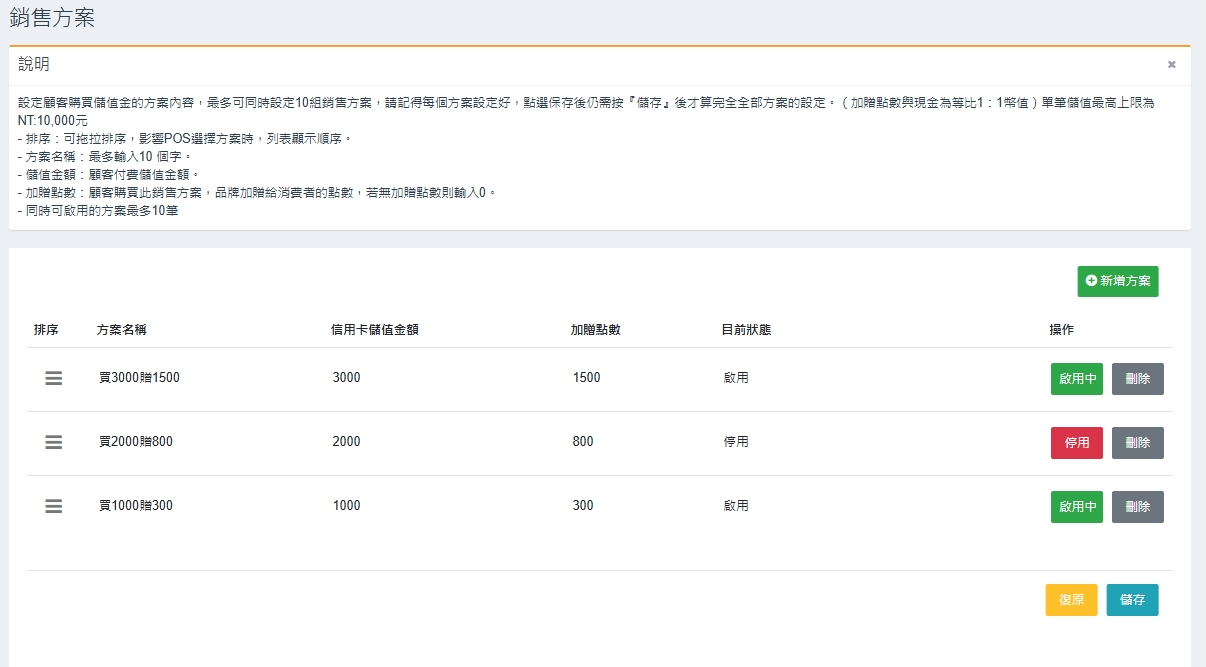Save changes with the 儲存 button
Screen dimensions: 1206x667
(1132, 600)
